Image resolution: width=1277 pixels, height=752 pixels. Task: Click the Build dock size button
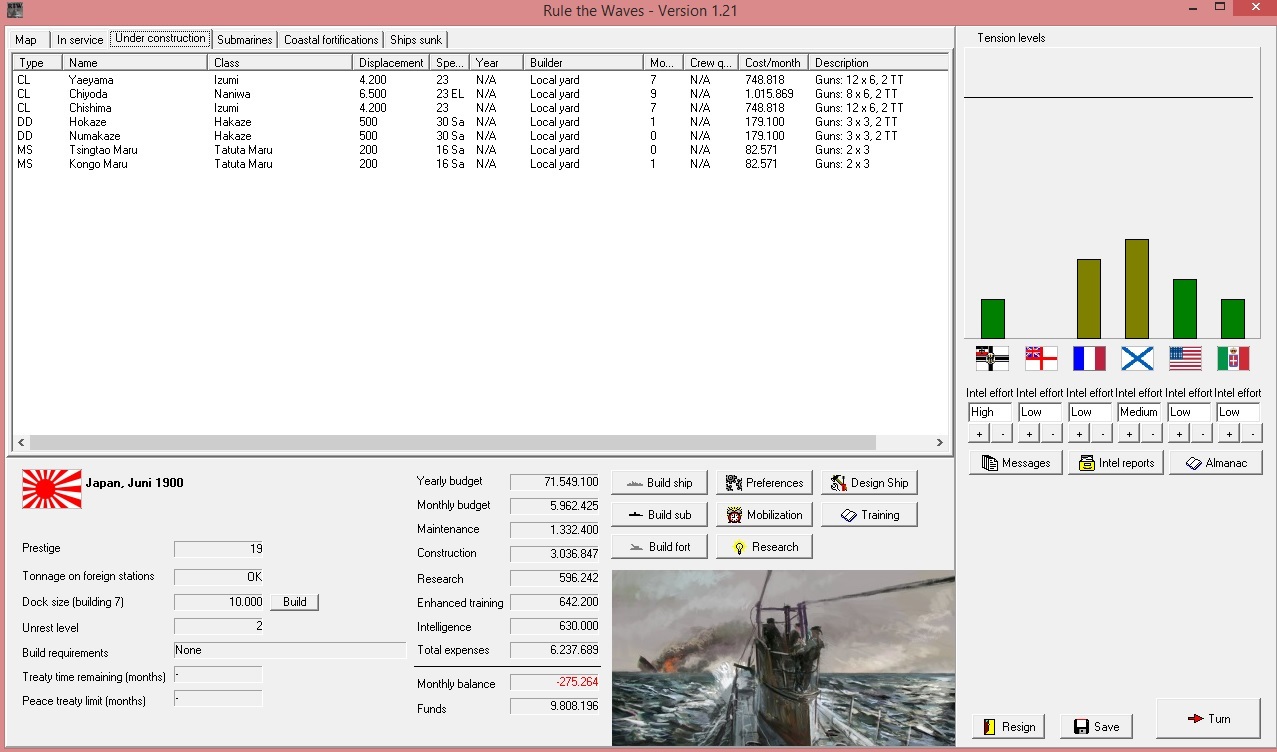[294, 602]
